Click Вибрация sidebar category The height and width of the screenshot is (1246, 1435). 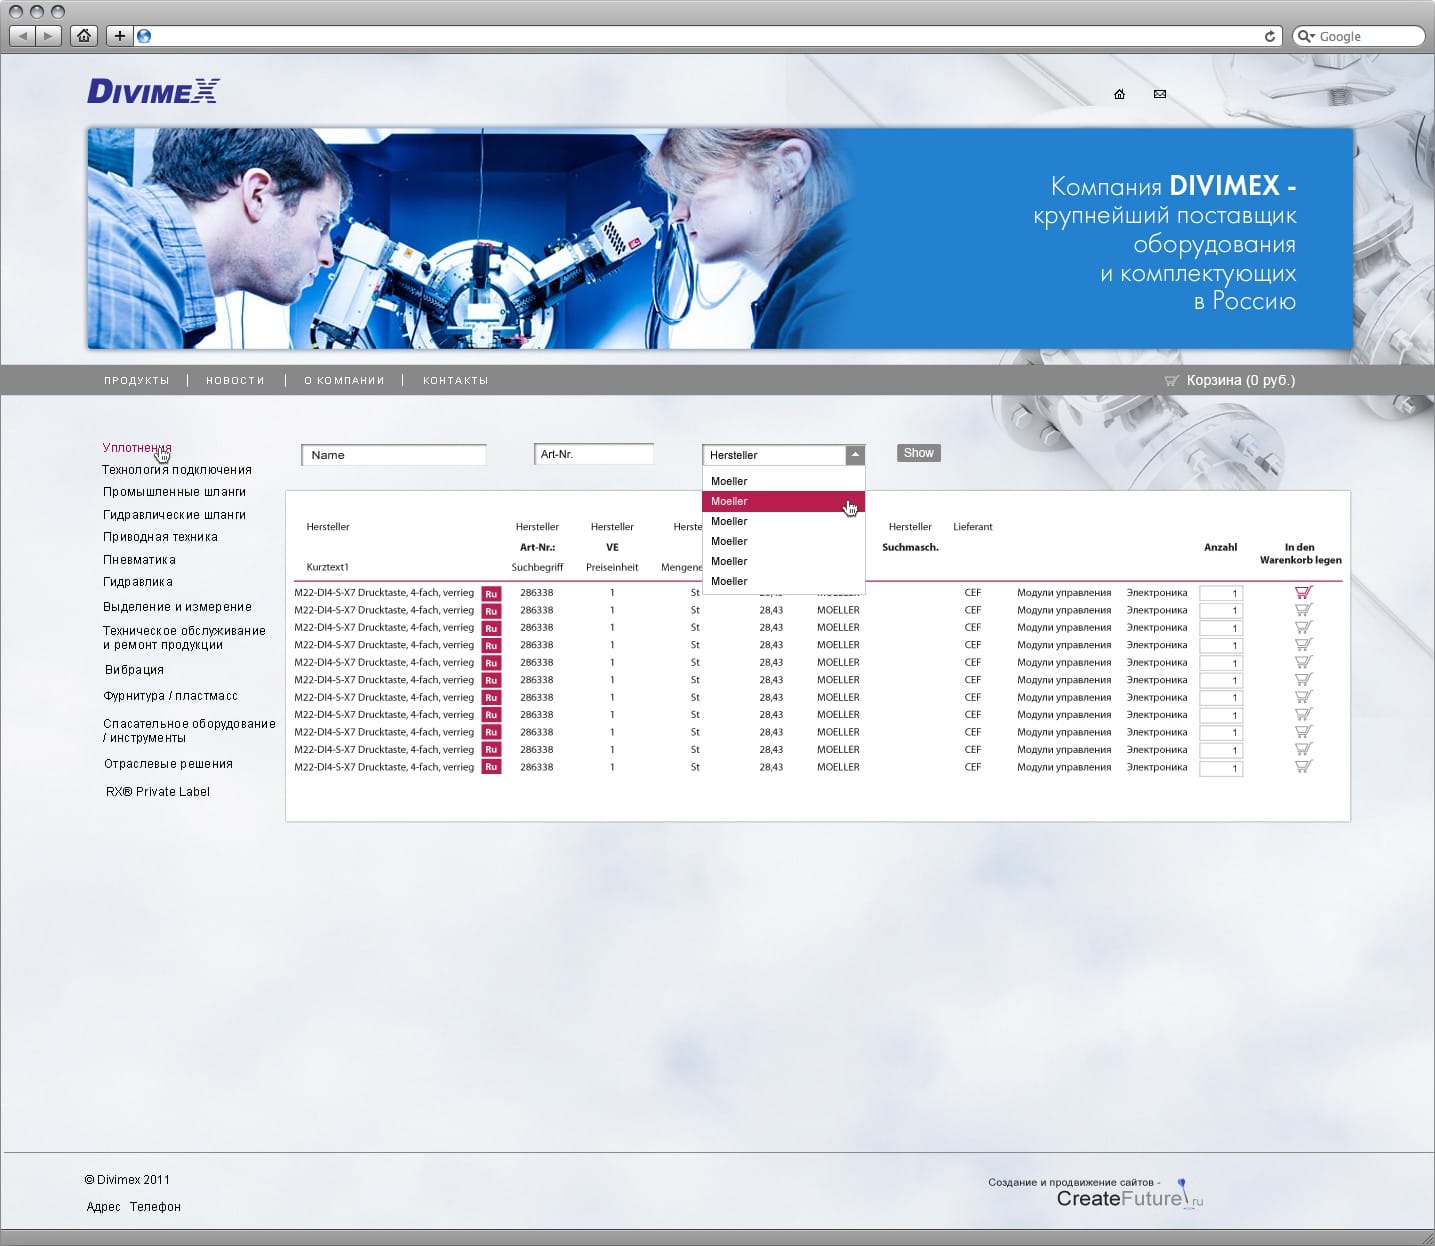click(x=134, y=670)
